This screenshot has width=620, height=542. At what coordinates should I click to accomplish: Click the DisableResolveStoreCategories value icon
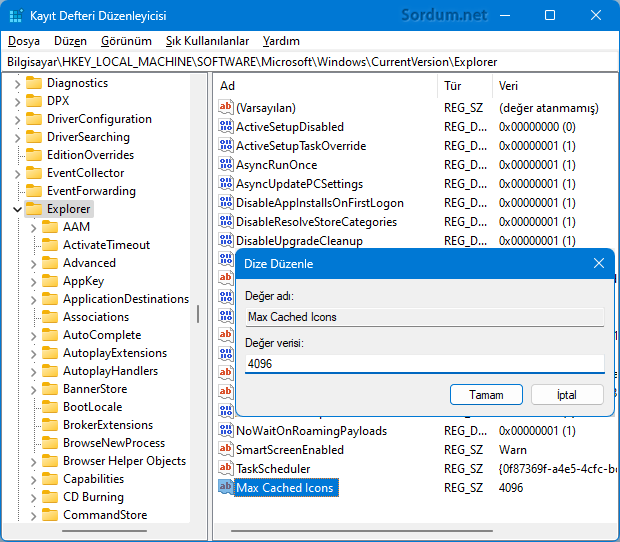point(226,221)
